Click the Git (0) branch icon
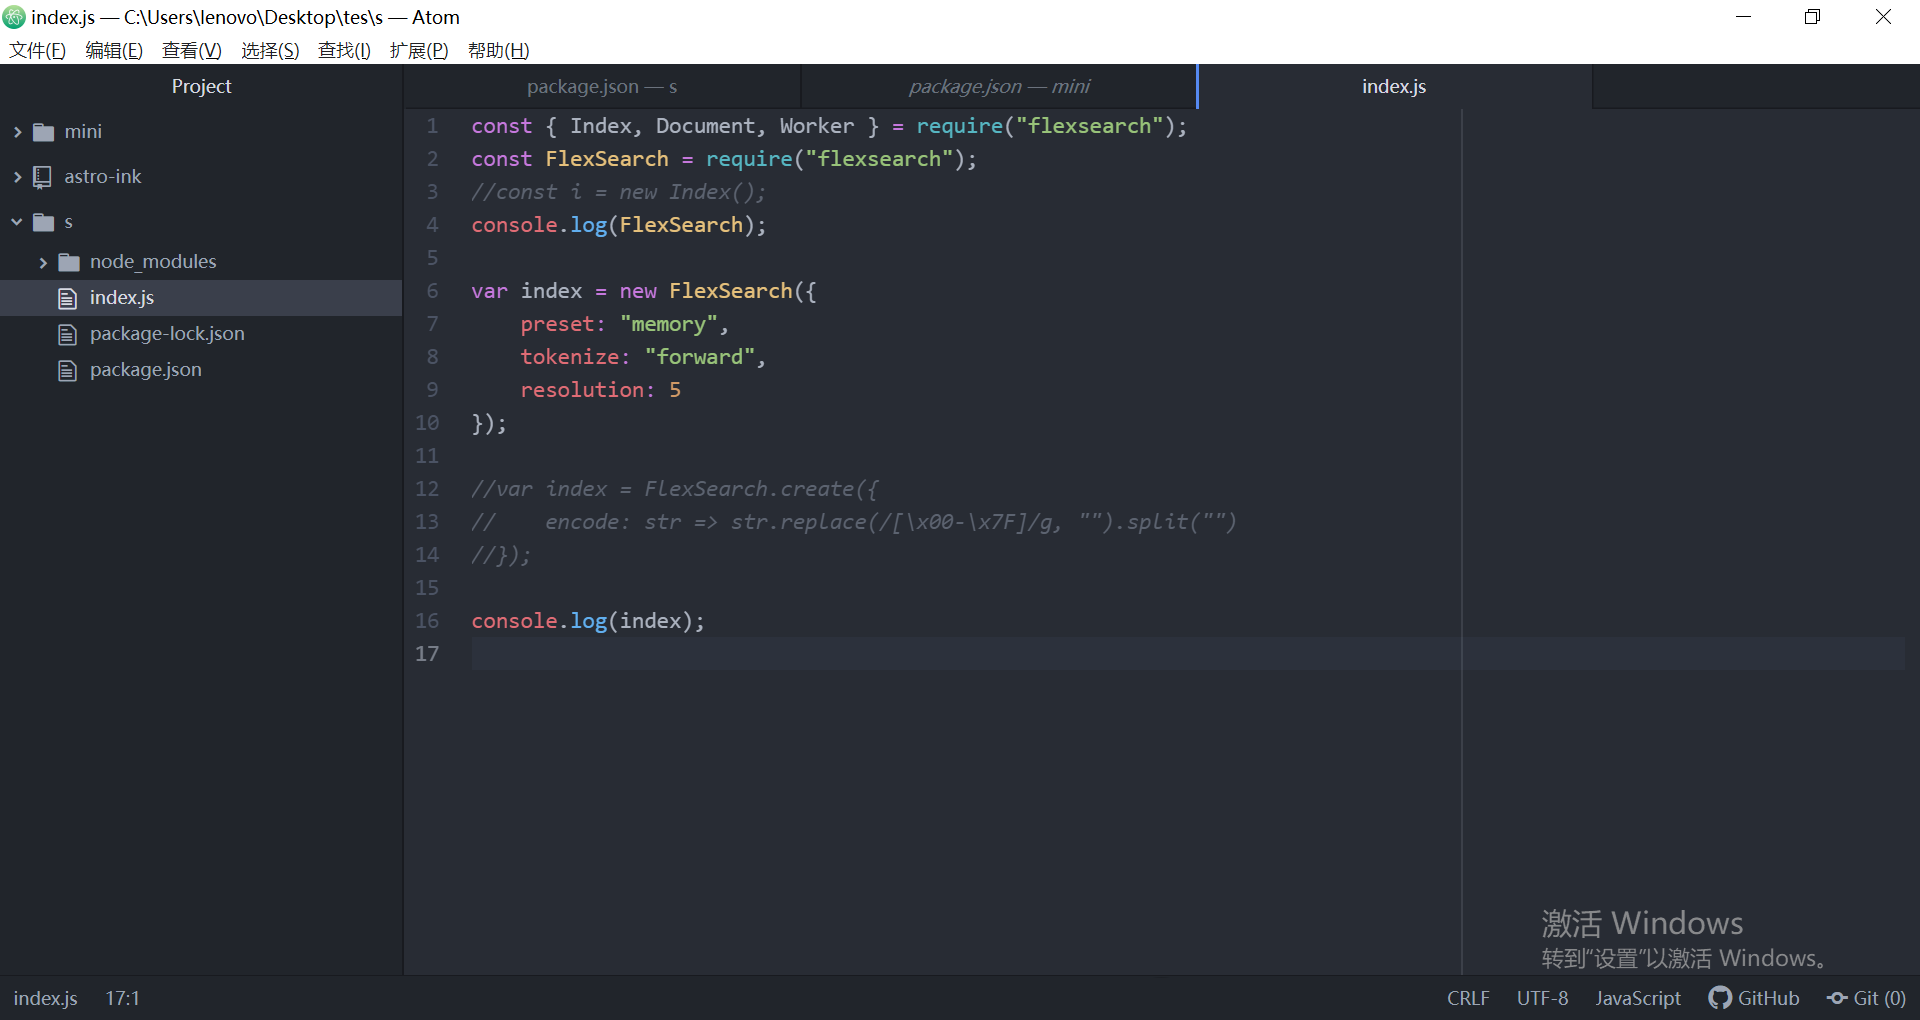Viewport: 1920px width, 1020px height. tap(1838, 998)
